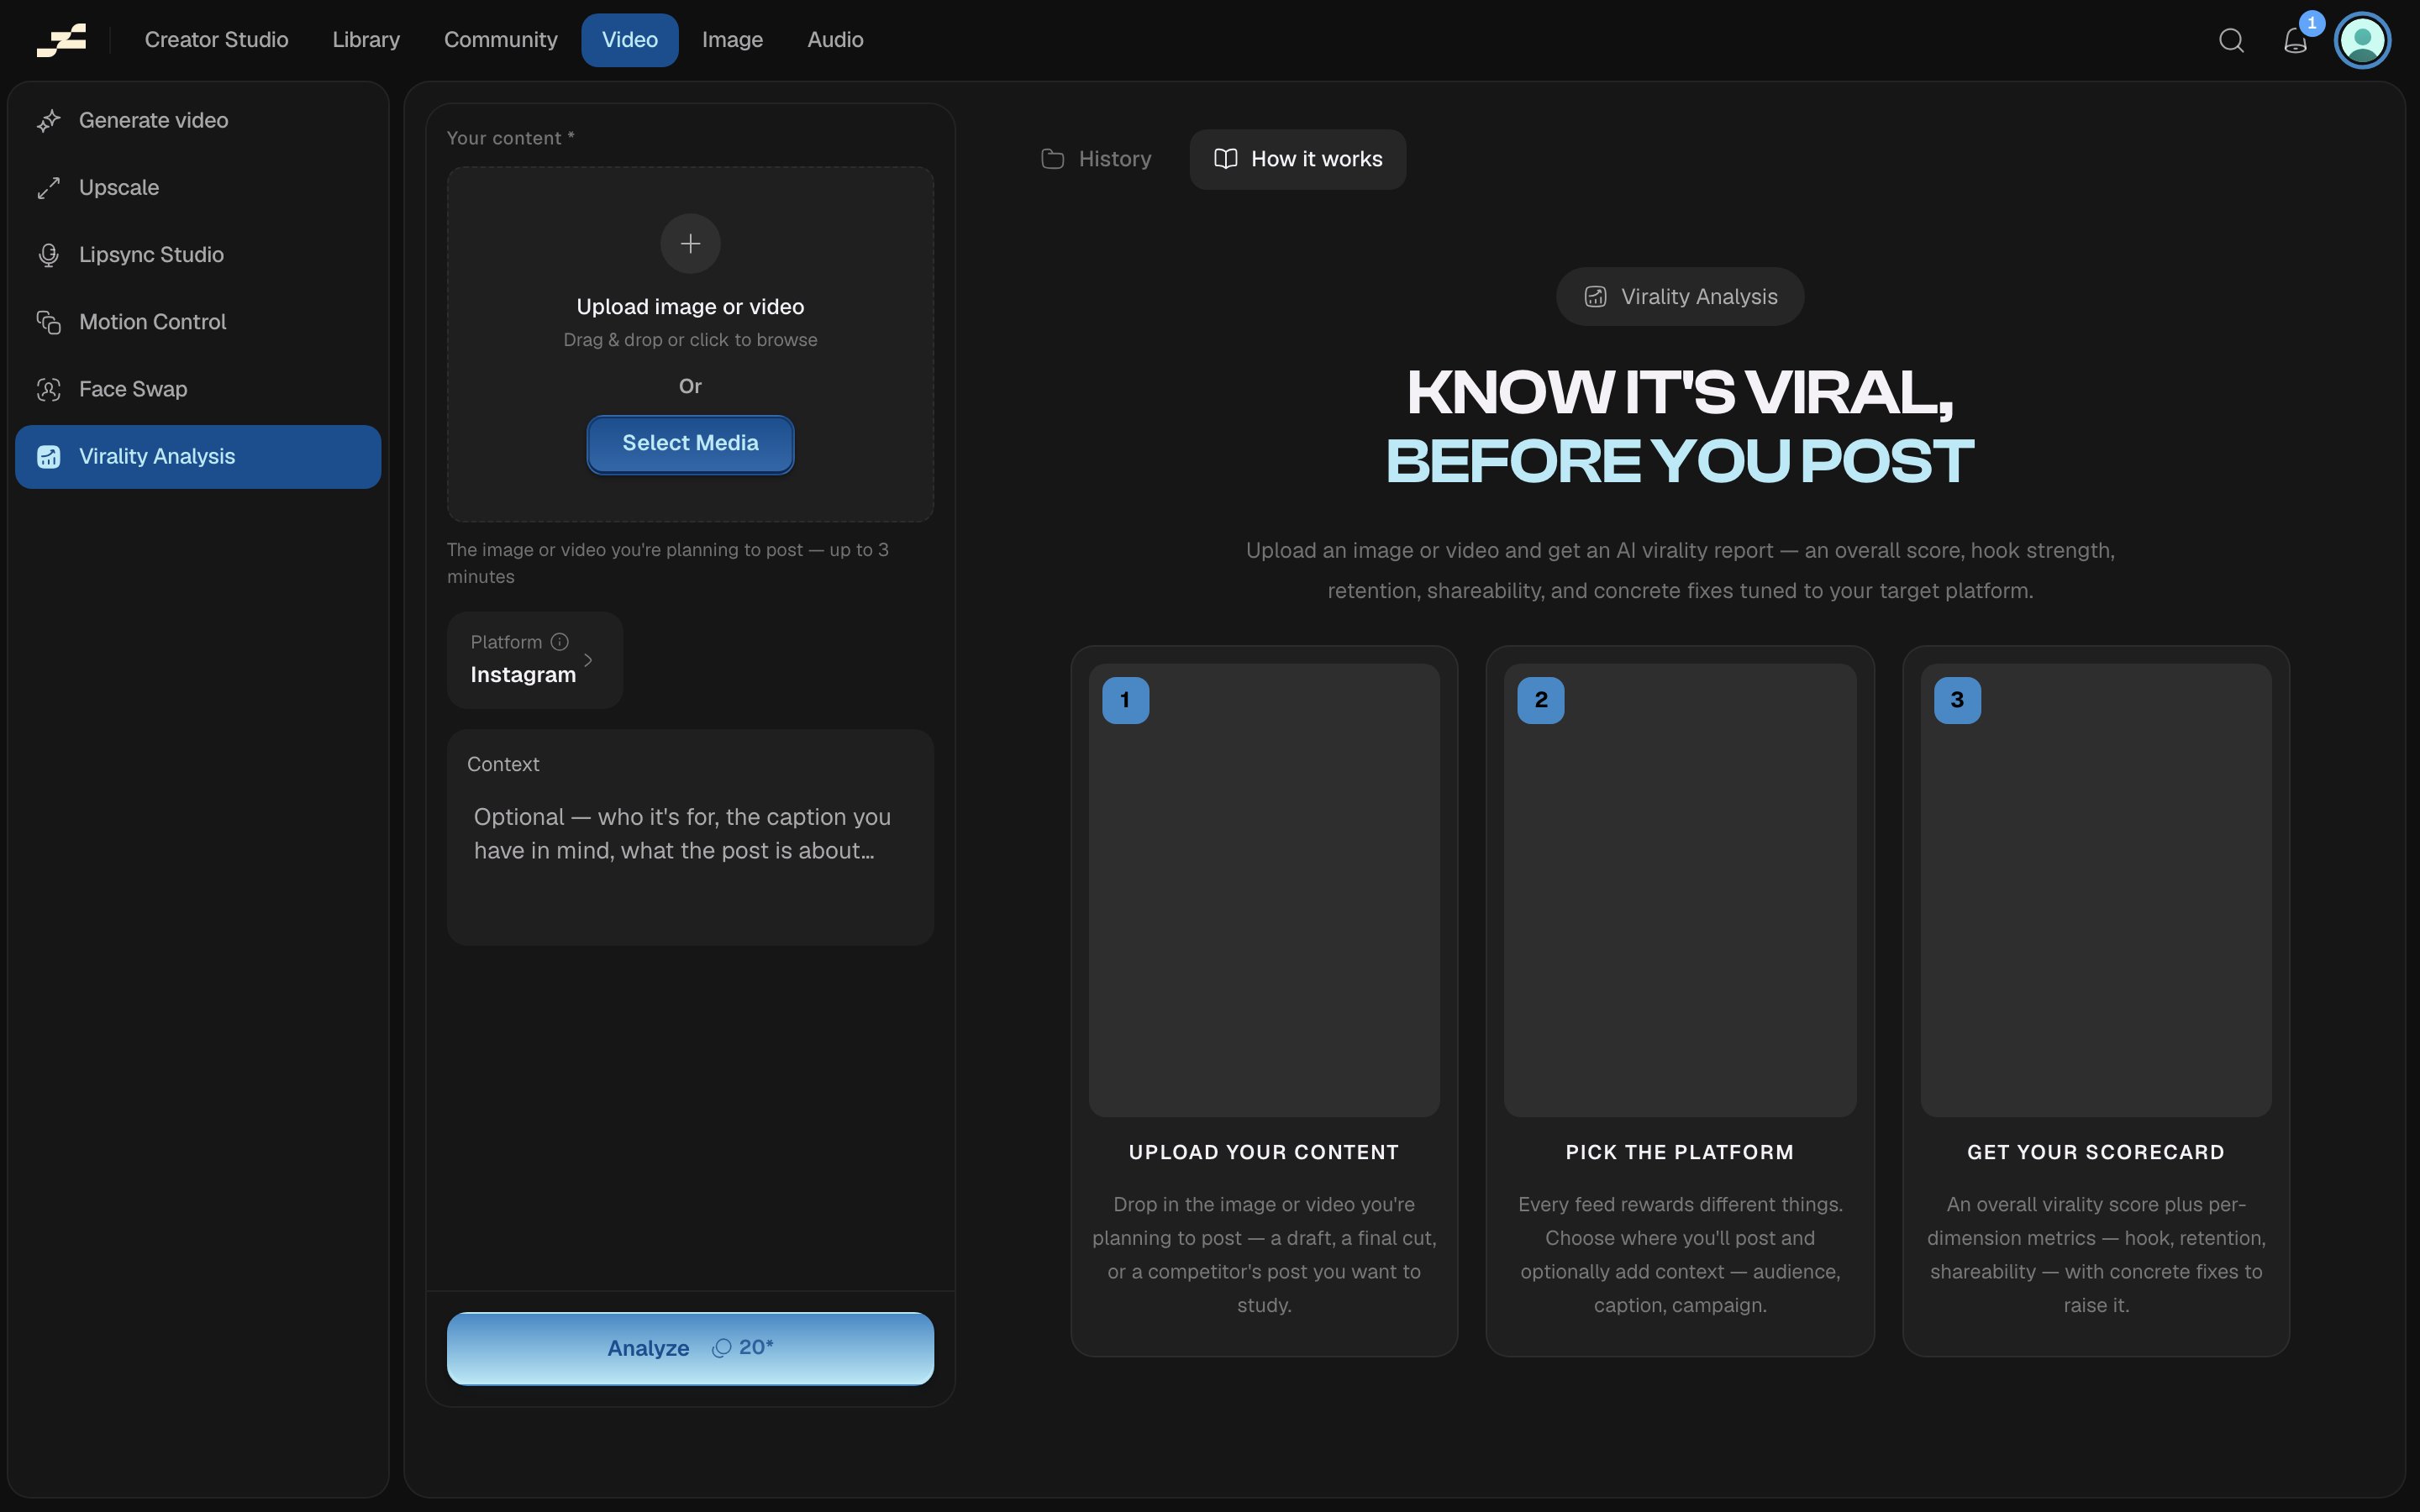Click the 'Your content *' label
Viewport: 2420px width, 1512px height.
click(x=511, y=138)
